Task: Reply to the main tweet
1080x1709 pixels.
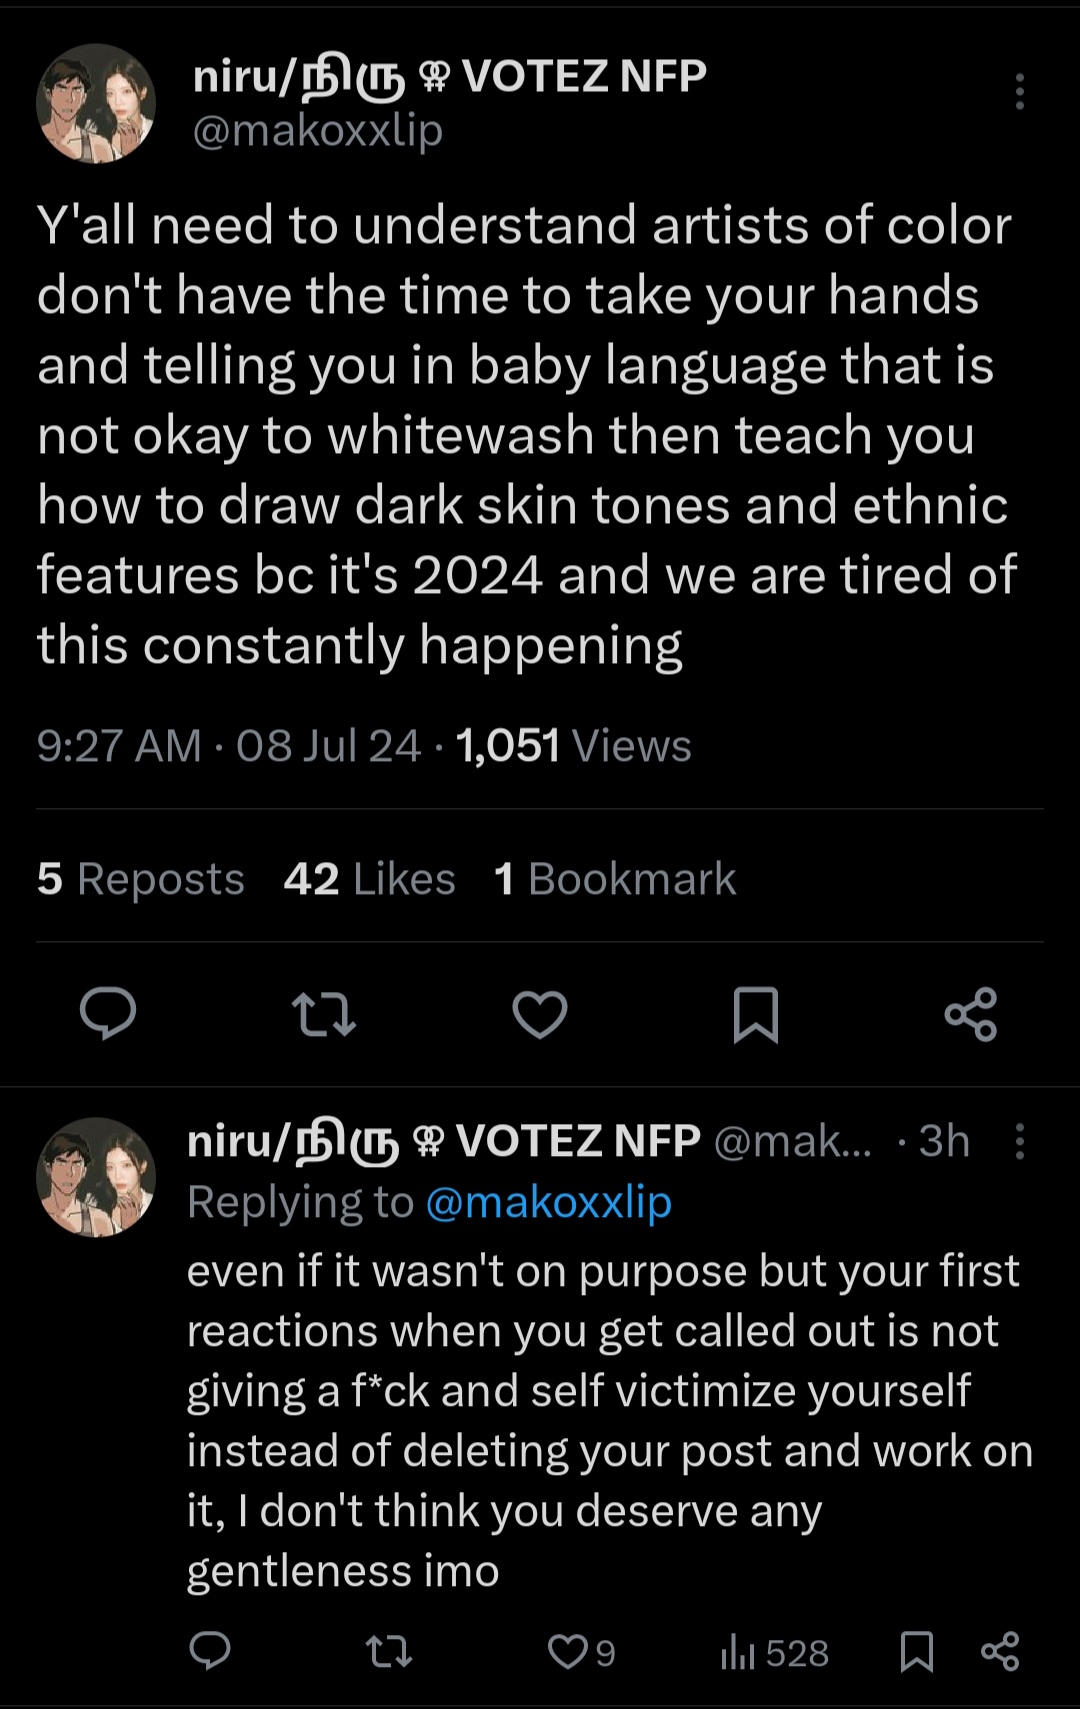Action: click(108, 1013)
